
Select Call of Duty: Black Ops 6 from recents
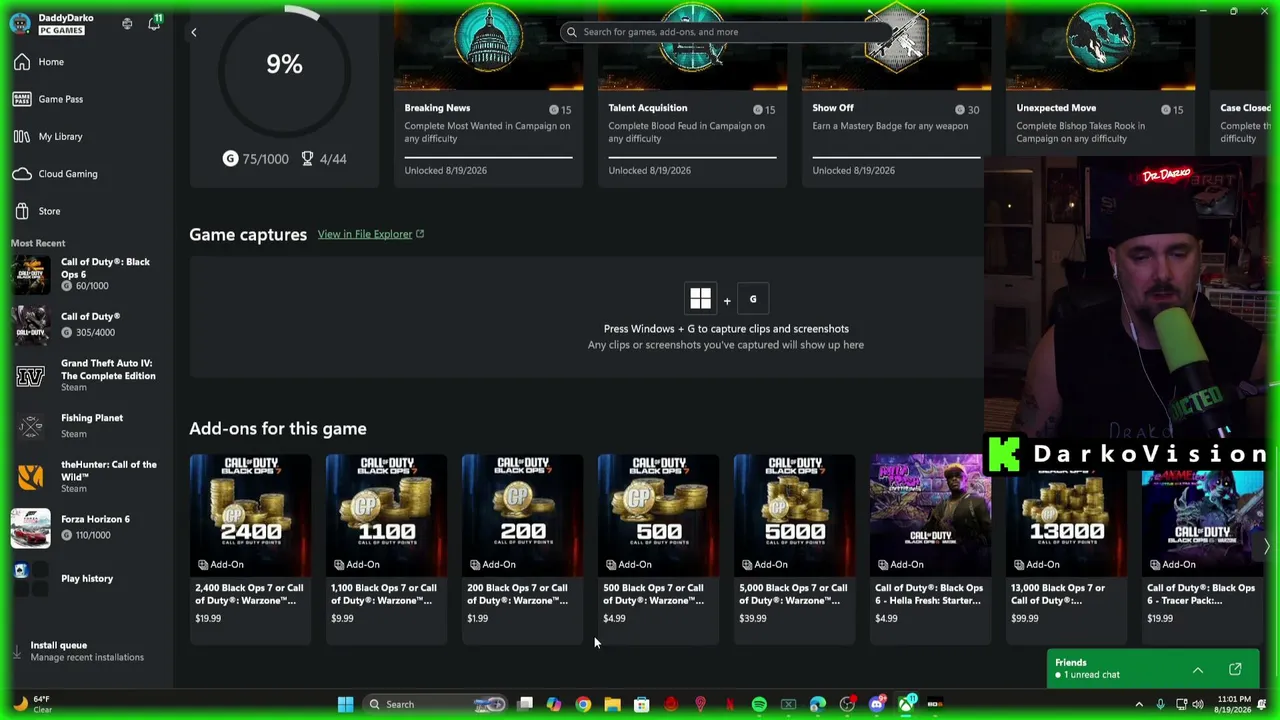86,274
